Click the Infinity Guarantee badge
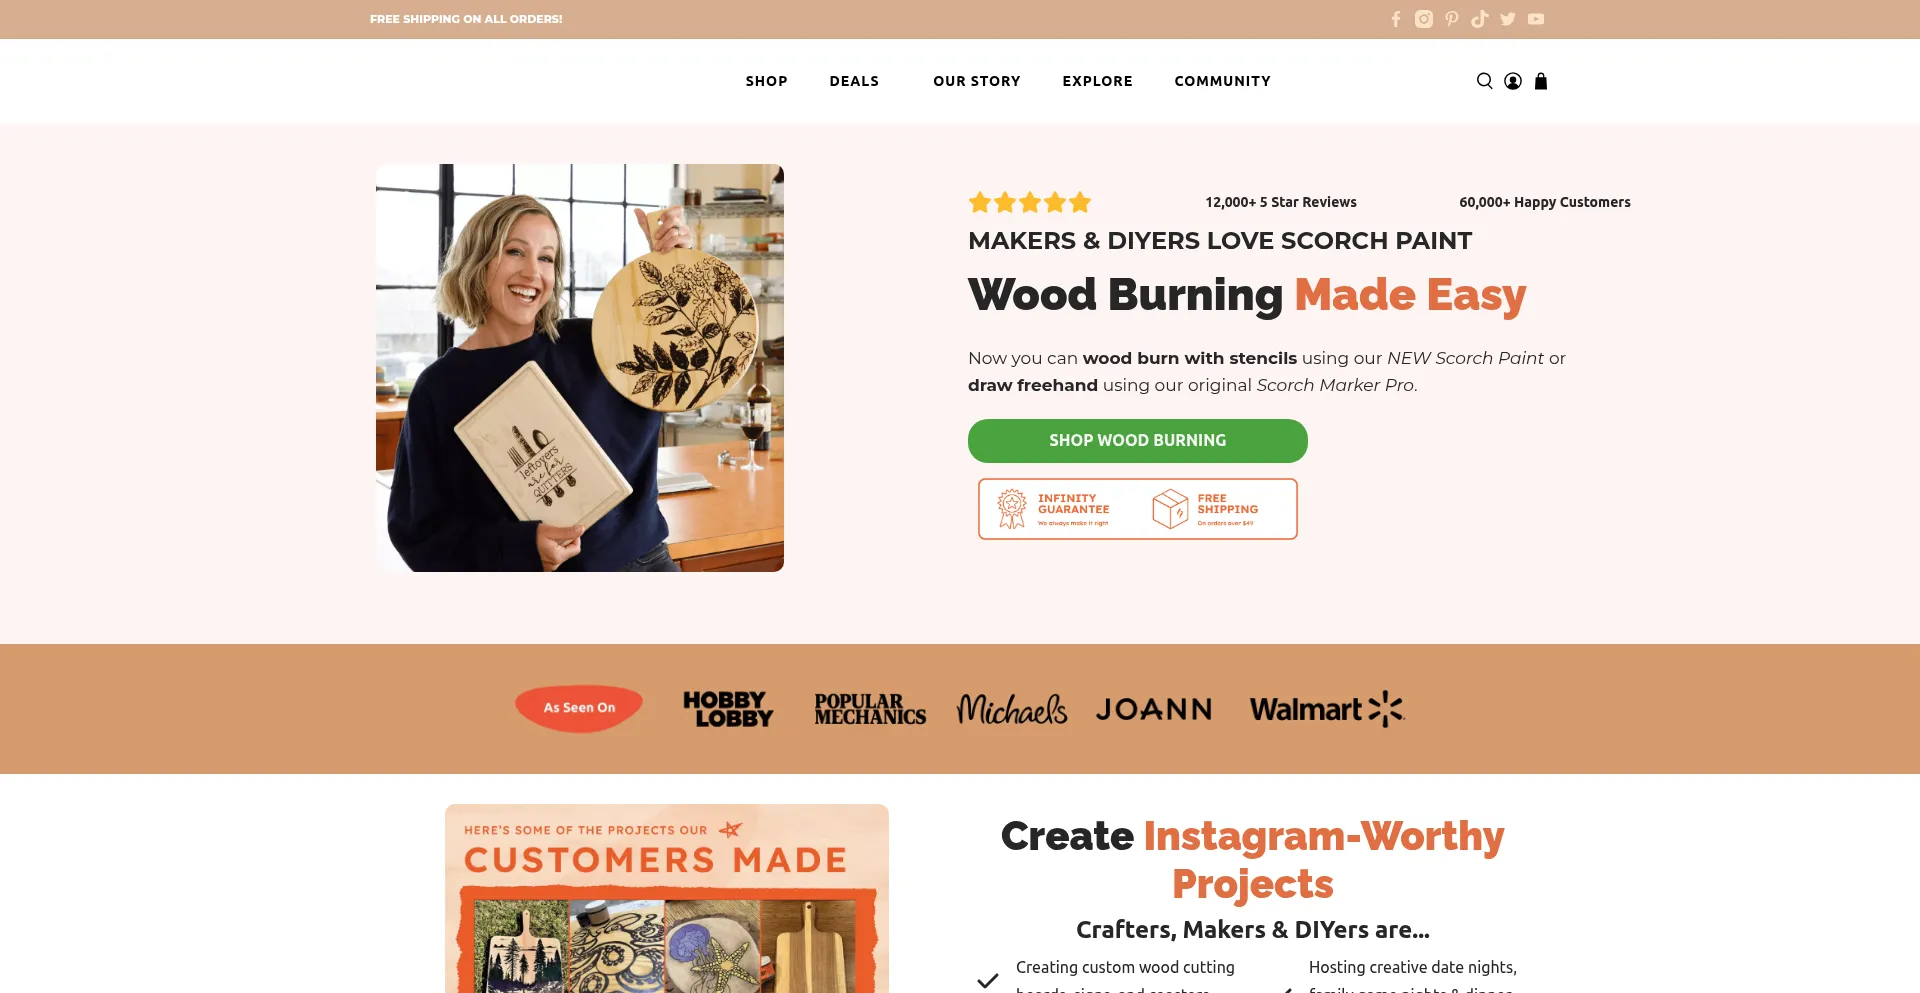Screen dimensions: 1920x993 [x=1054, y=509]
